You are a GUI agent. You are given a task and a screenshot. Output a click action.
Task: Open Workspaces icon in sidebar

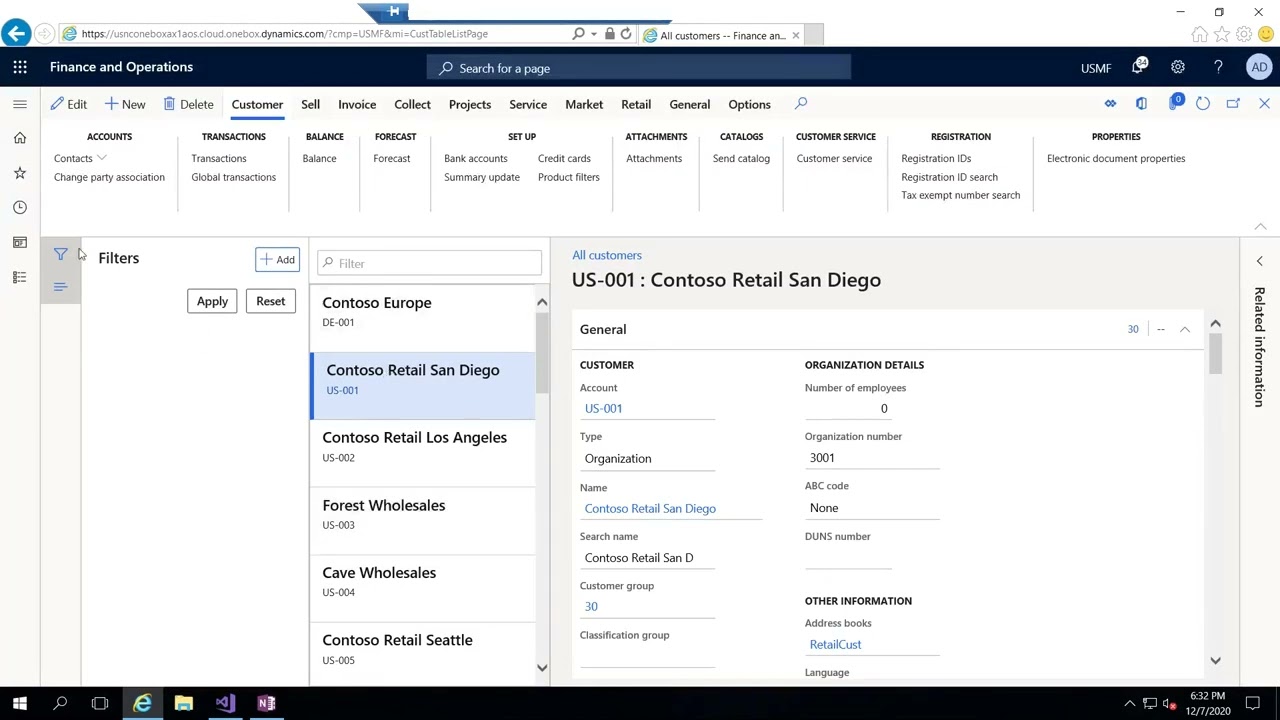pos(20,242)
